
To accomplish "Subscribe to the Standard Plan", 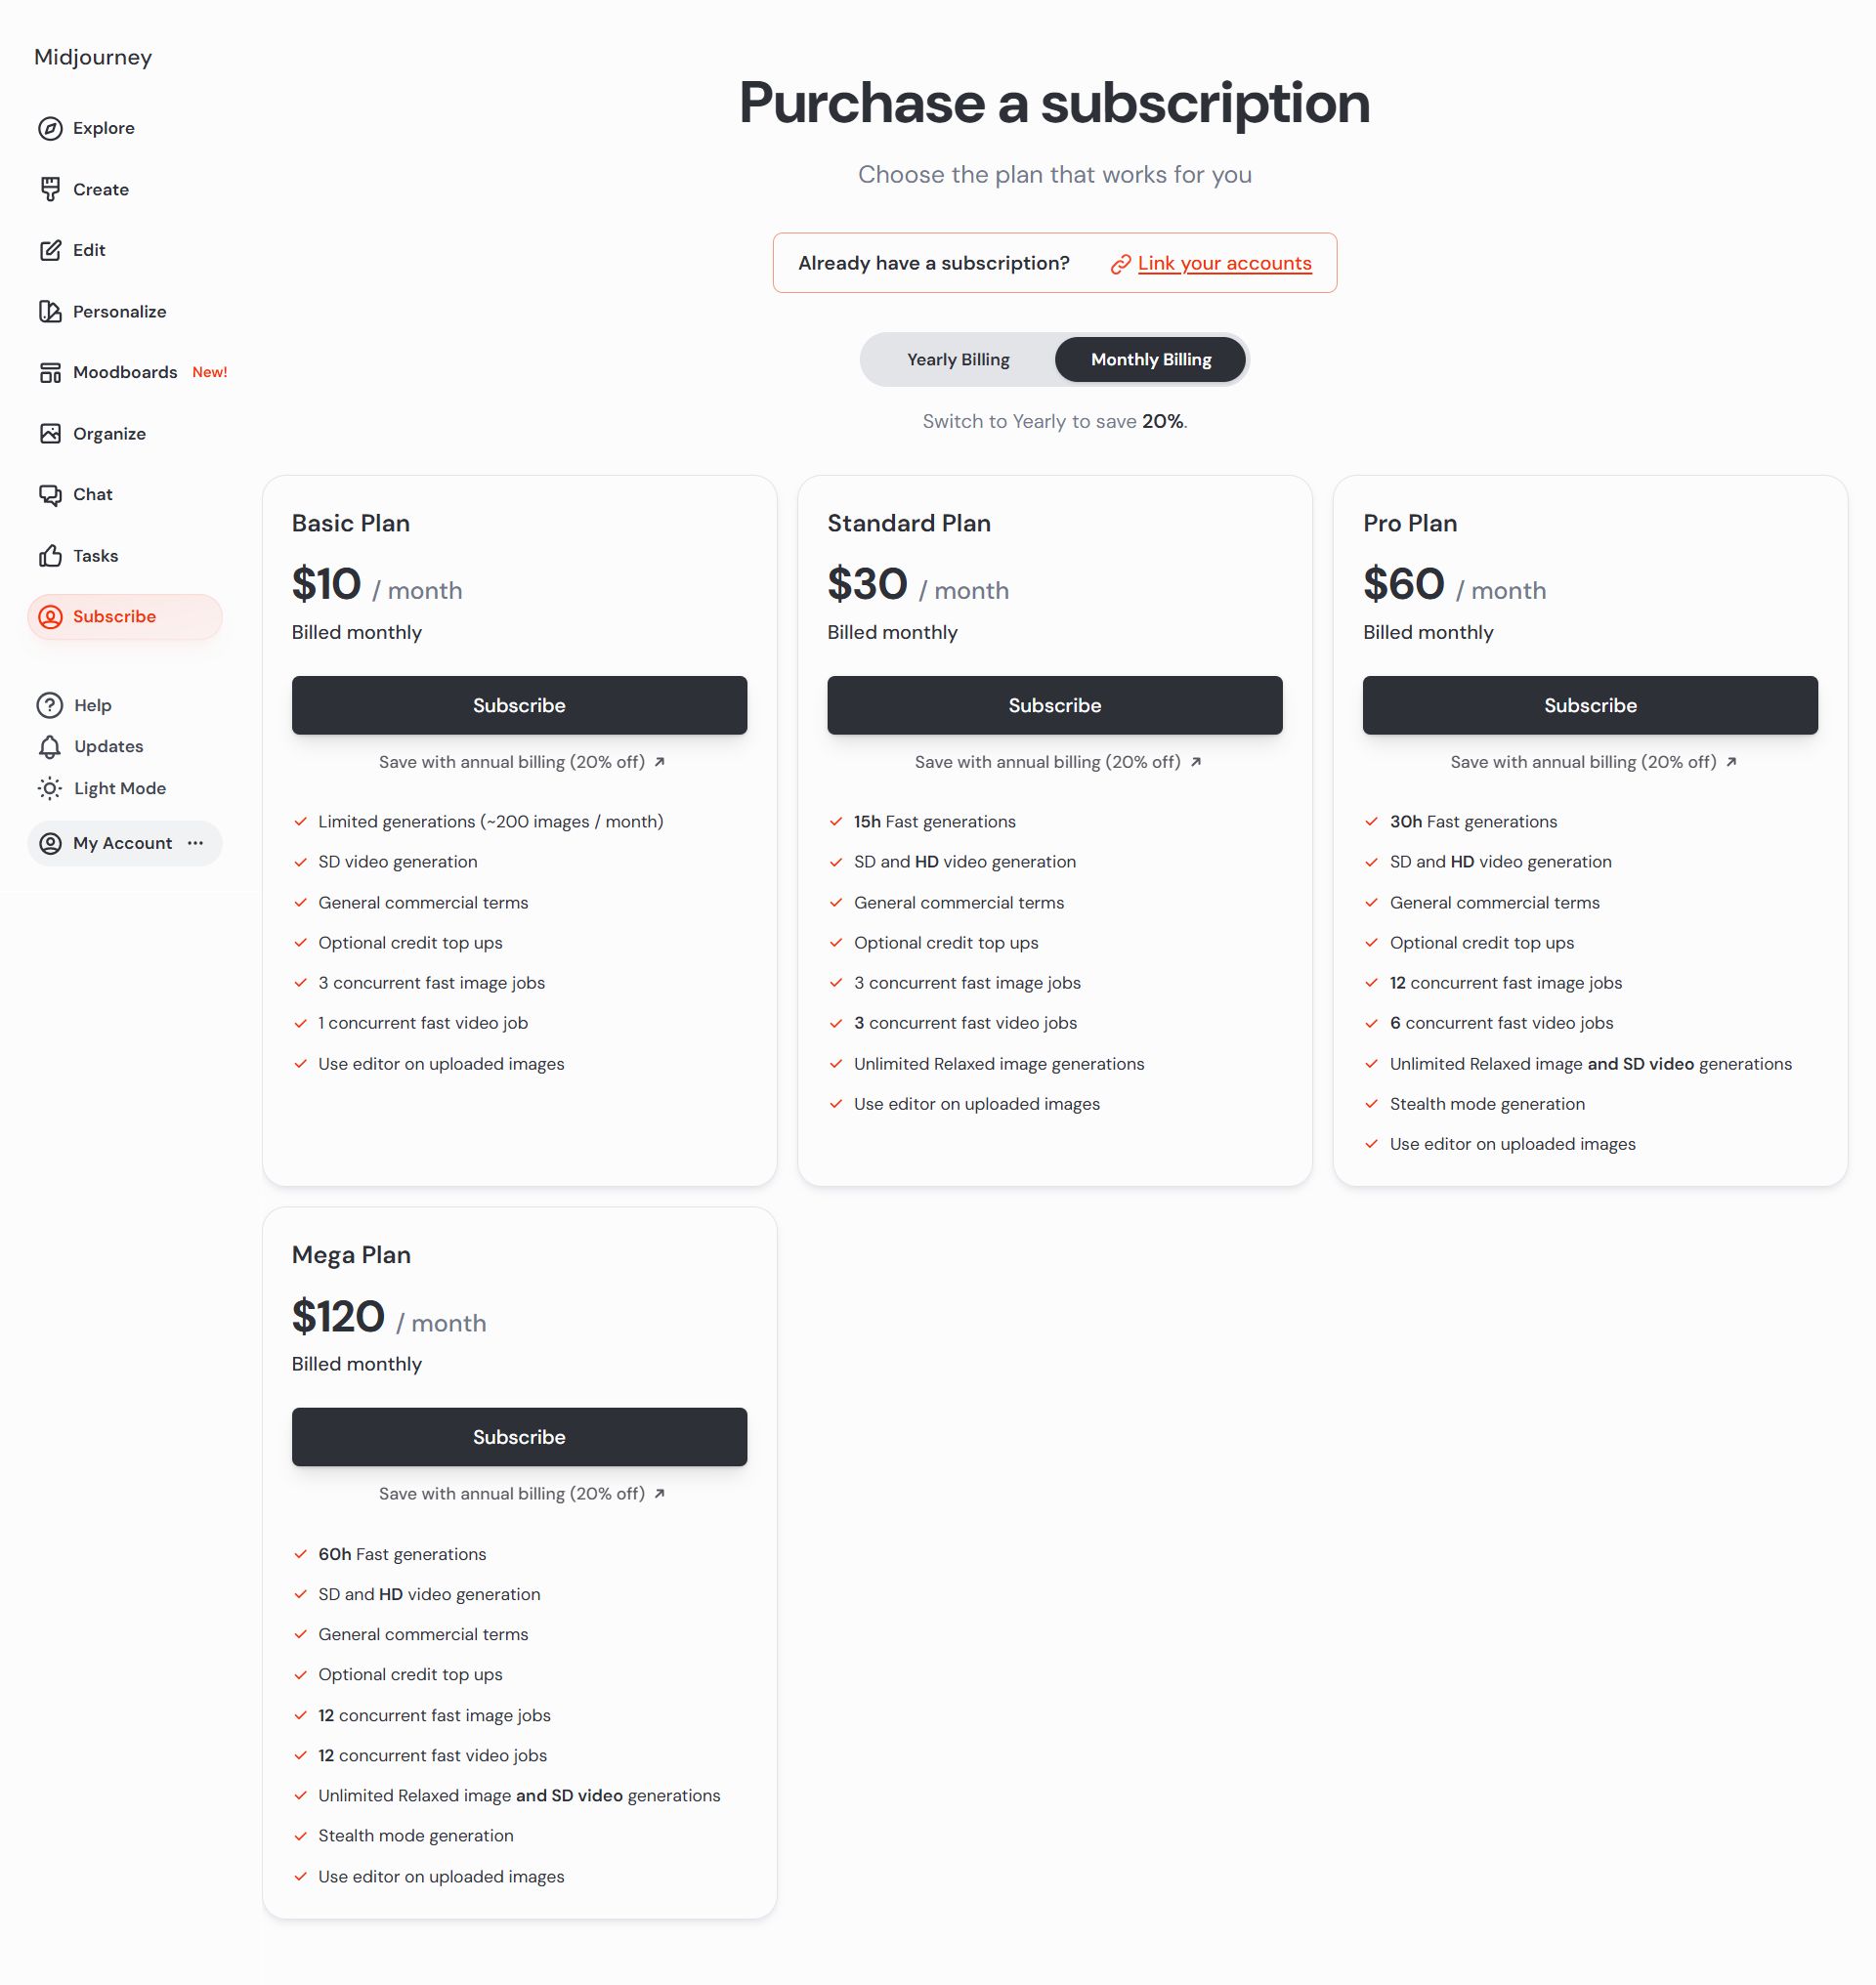I will (x=1054, y=705).
